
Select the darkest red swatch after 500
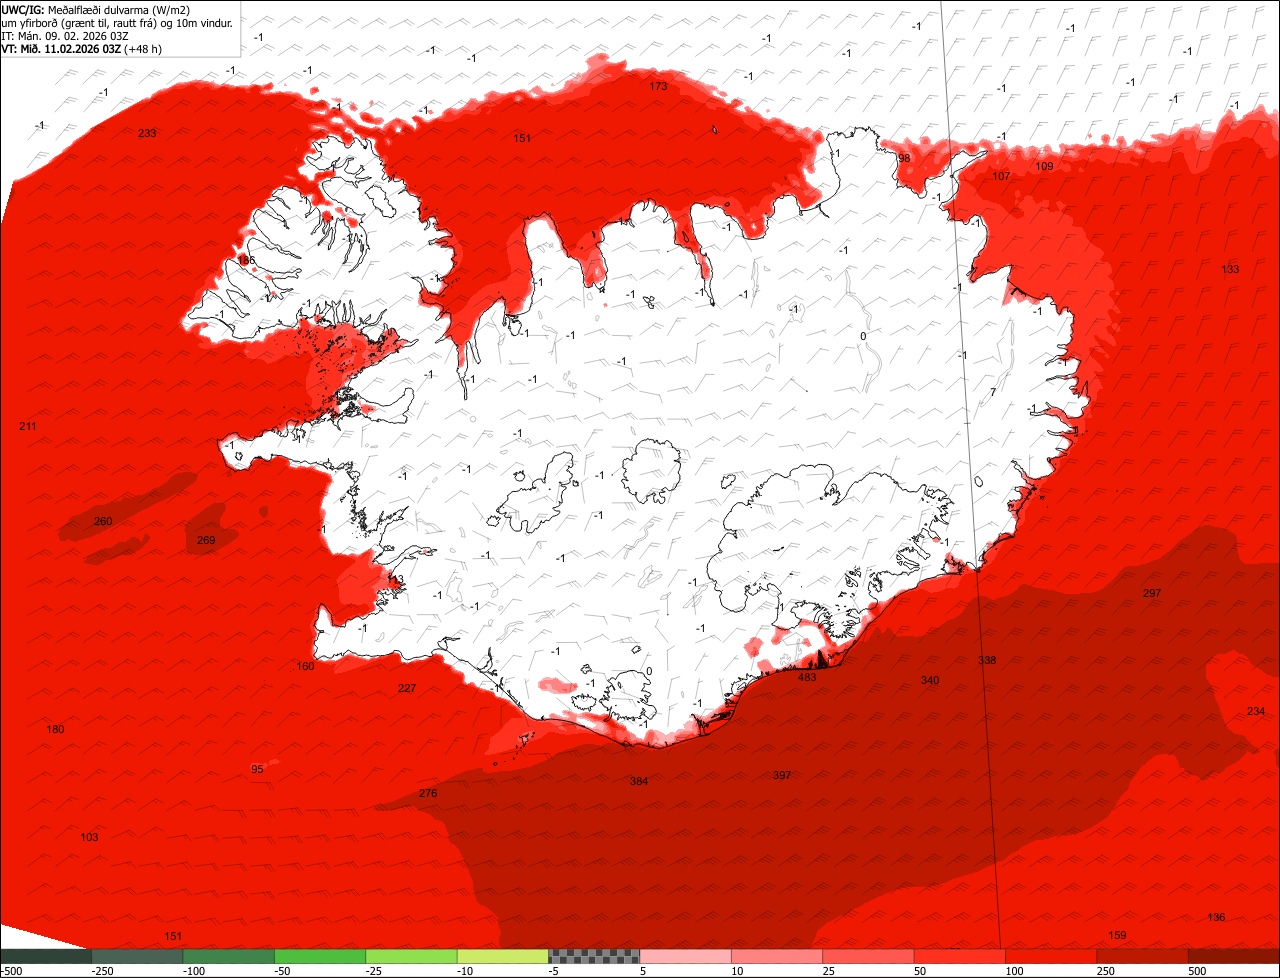pyautogui.click(x=1234, y=956)
